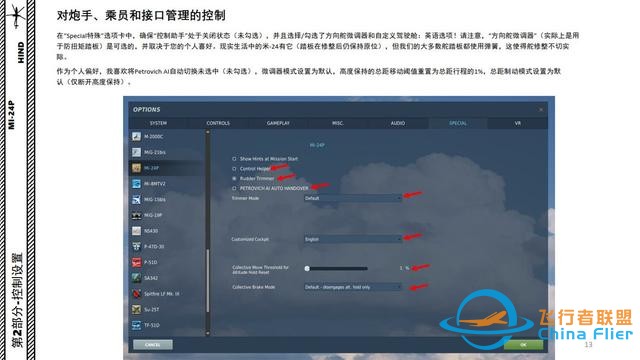
Task: Click the Mi-24P heading in Special panel
Action: point(317,145)
